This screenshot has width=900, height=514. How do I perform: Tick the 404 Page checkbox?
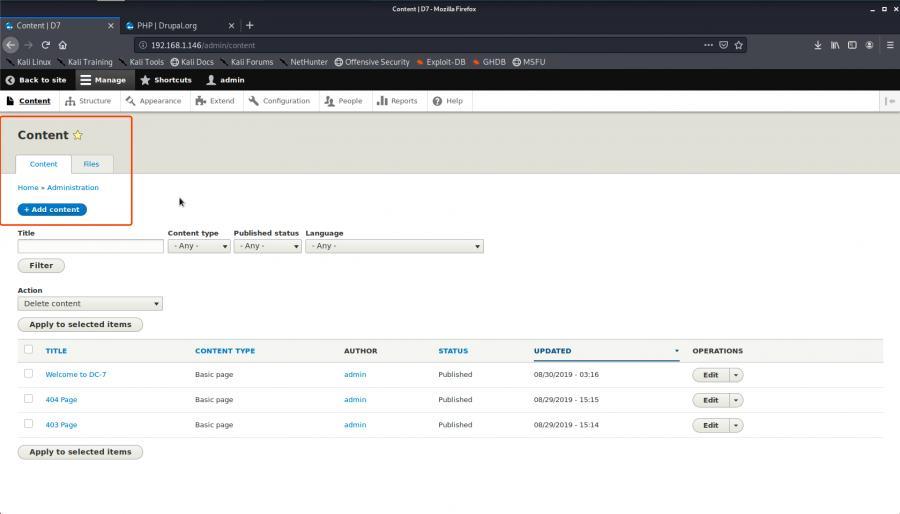pos(28,399)
